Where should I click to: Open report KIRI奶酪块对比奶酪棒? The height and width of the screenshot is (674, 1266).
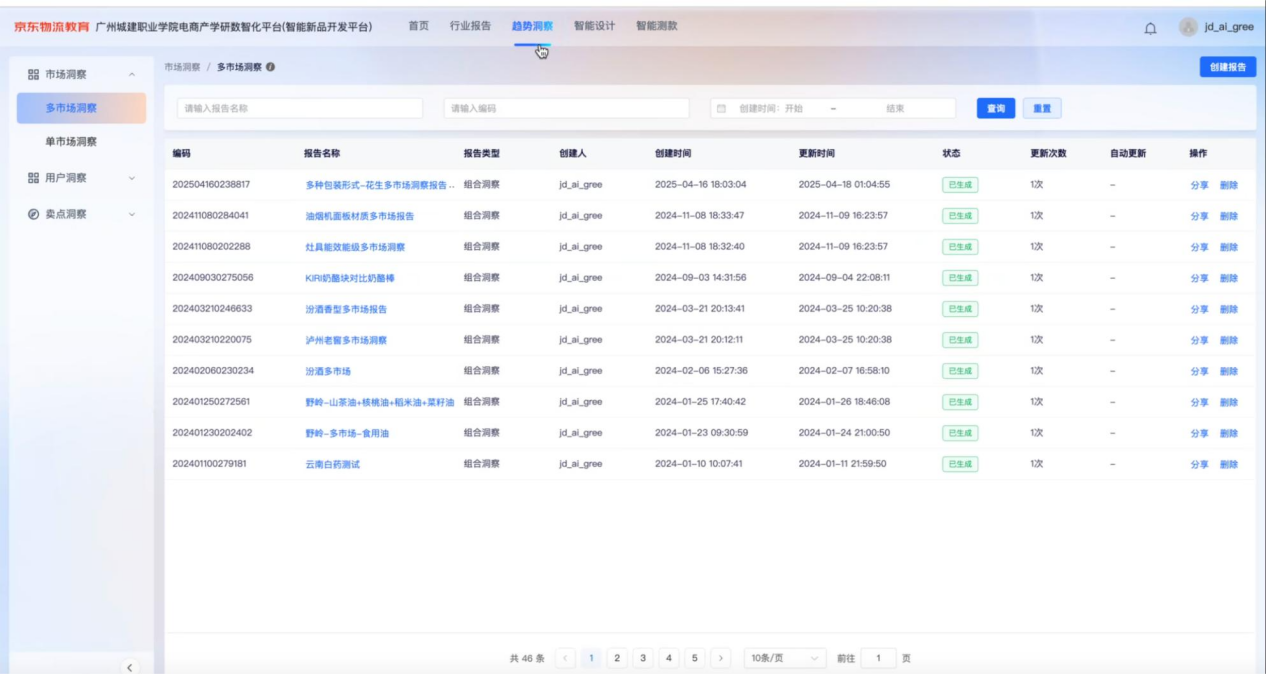click(350, 278)
